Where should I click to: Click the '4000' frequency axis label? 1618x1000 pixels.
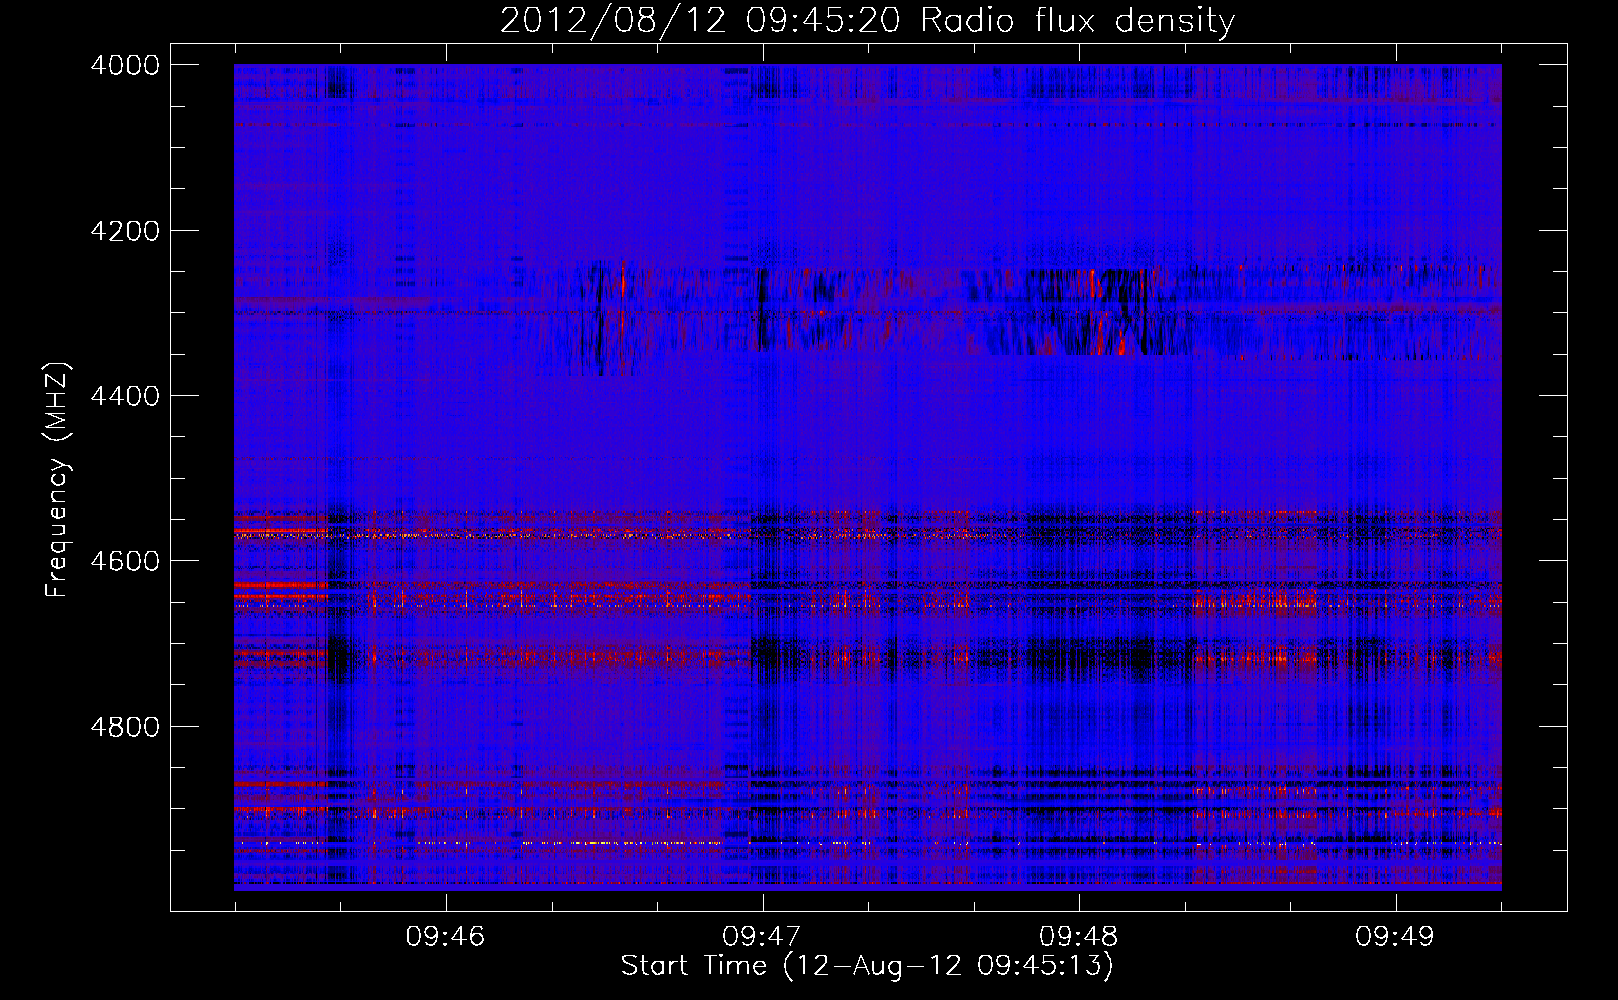click(x=125, y=65)
